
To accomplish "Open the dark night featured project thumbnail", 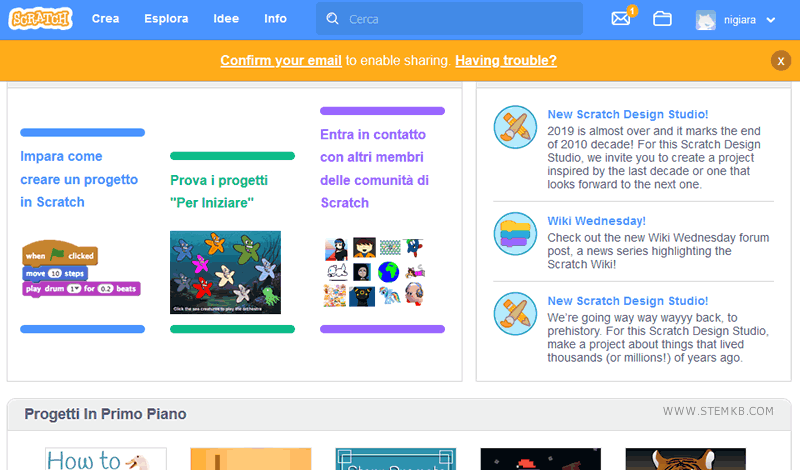I will pos(541,459).
